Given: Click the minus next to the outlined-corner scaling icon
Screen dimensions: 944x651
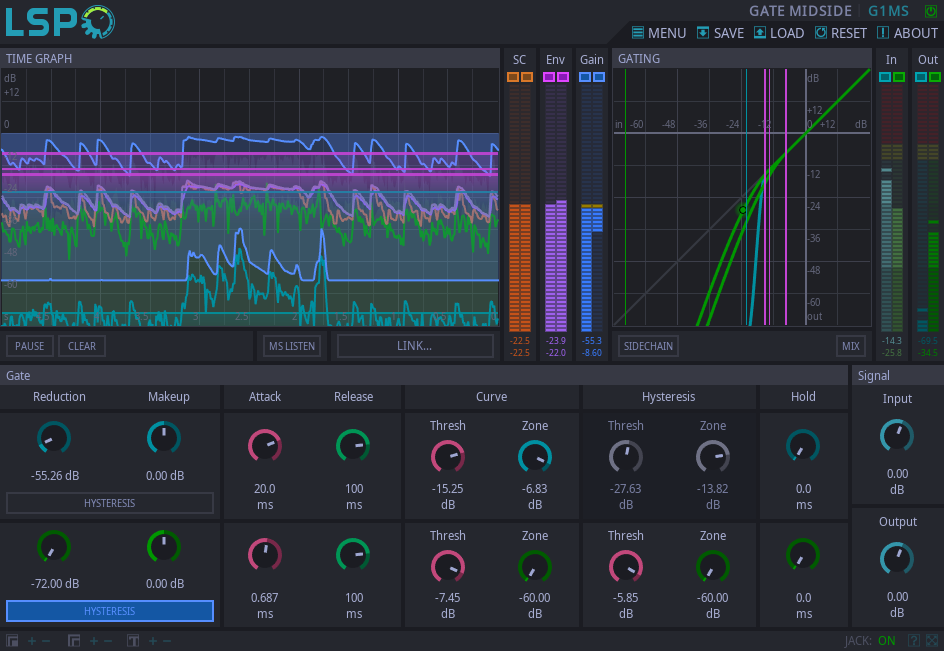Looking at the screenshot, I should pyautogui.click(x=108, y=641).
